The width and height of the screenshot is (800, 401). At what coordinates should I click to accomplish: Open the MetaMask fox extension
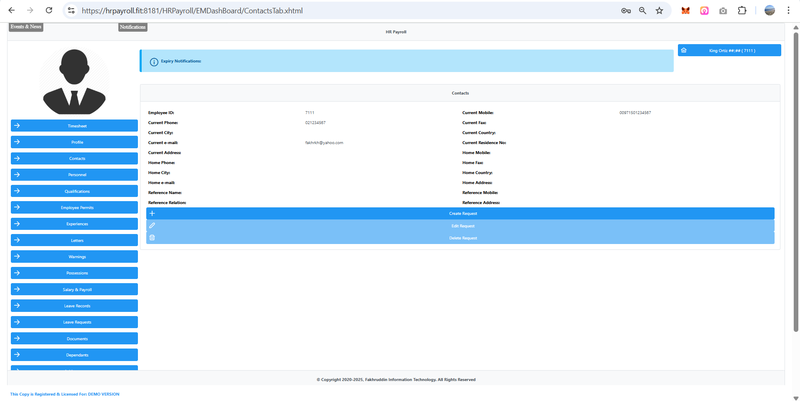685,10
